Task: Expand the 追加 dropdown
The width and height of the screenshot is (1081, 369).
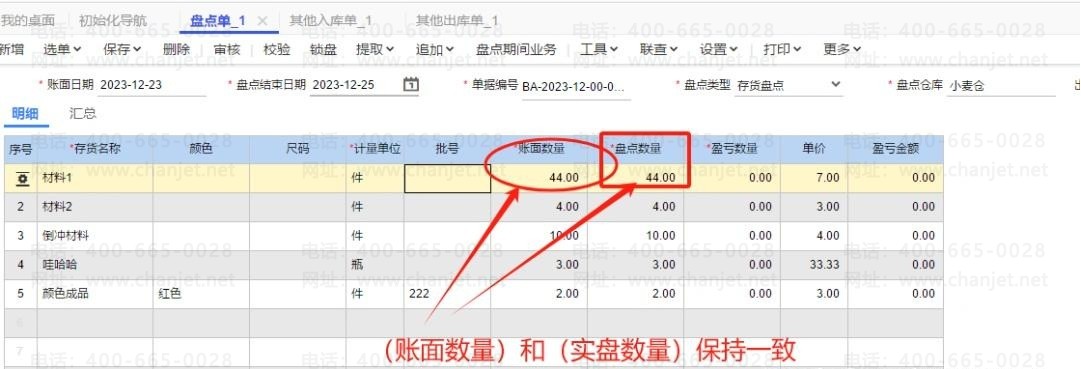Action: click(x=435, y=49)
